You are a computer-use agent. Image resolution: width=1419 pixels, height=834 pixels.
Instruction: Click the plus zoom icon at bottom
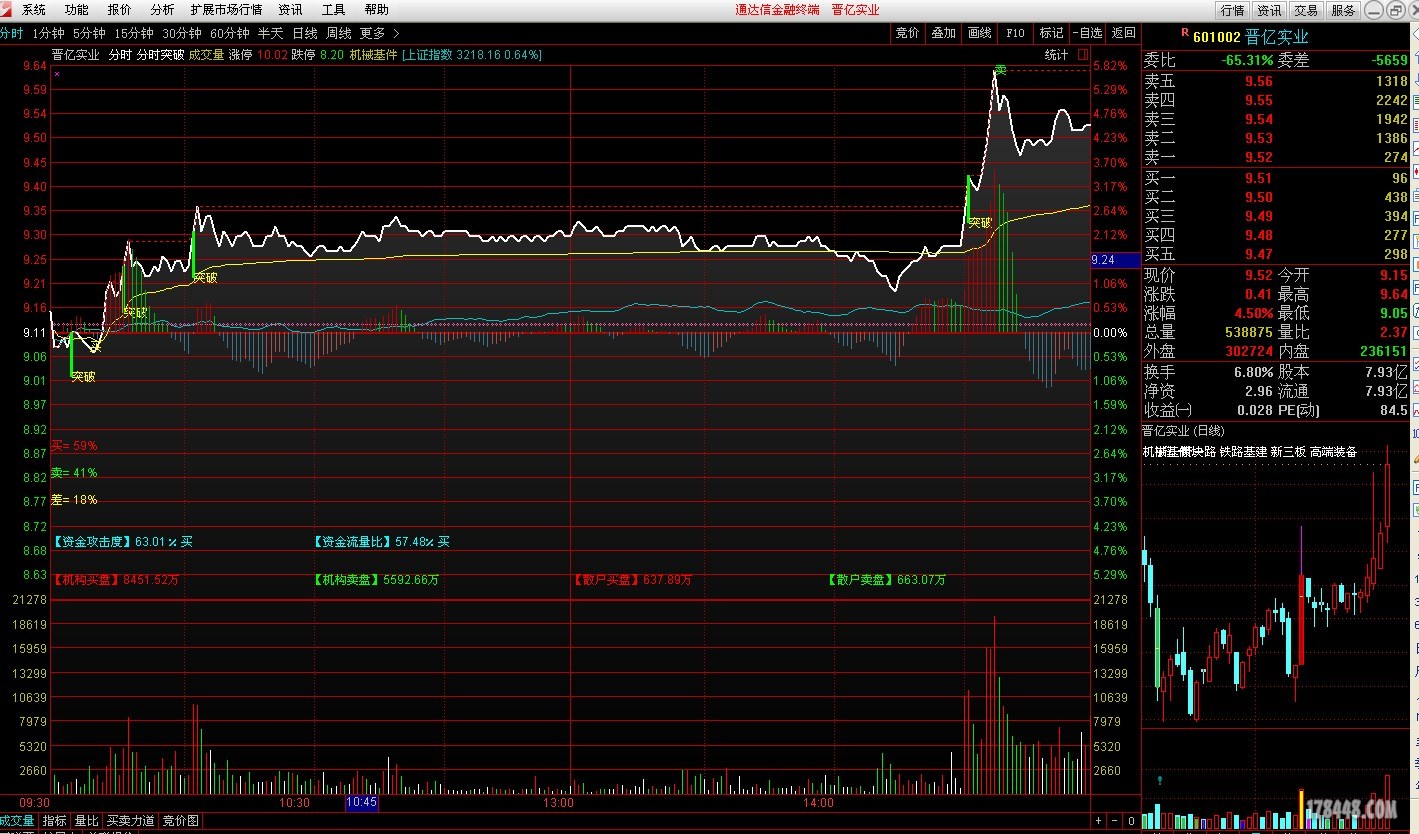tap(1098, 821)
